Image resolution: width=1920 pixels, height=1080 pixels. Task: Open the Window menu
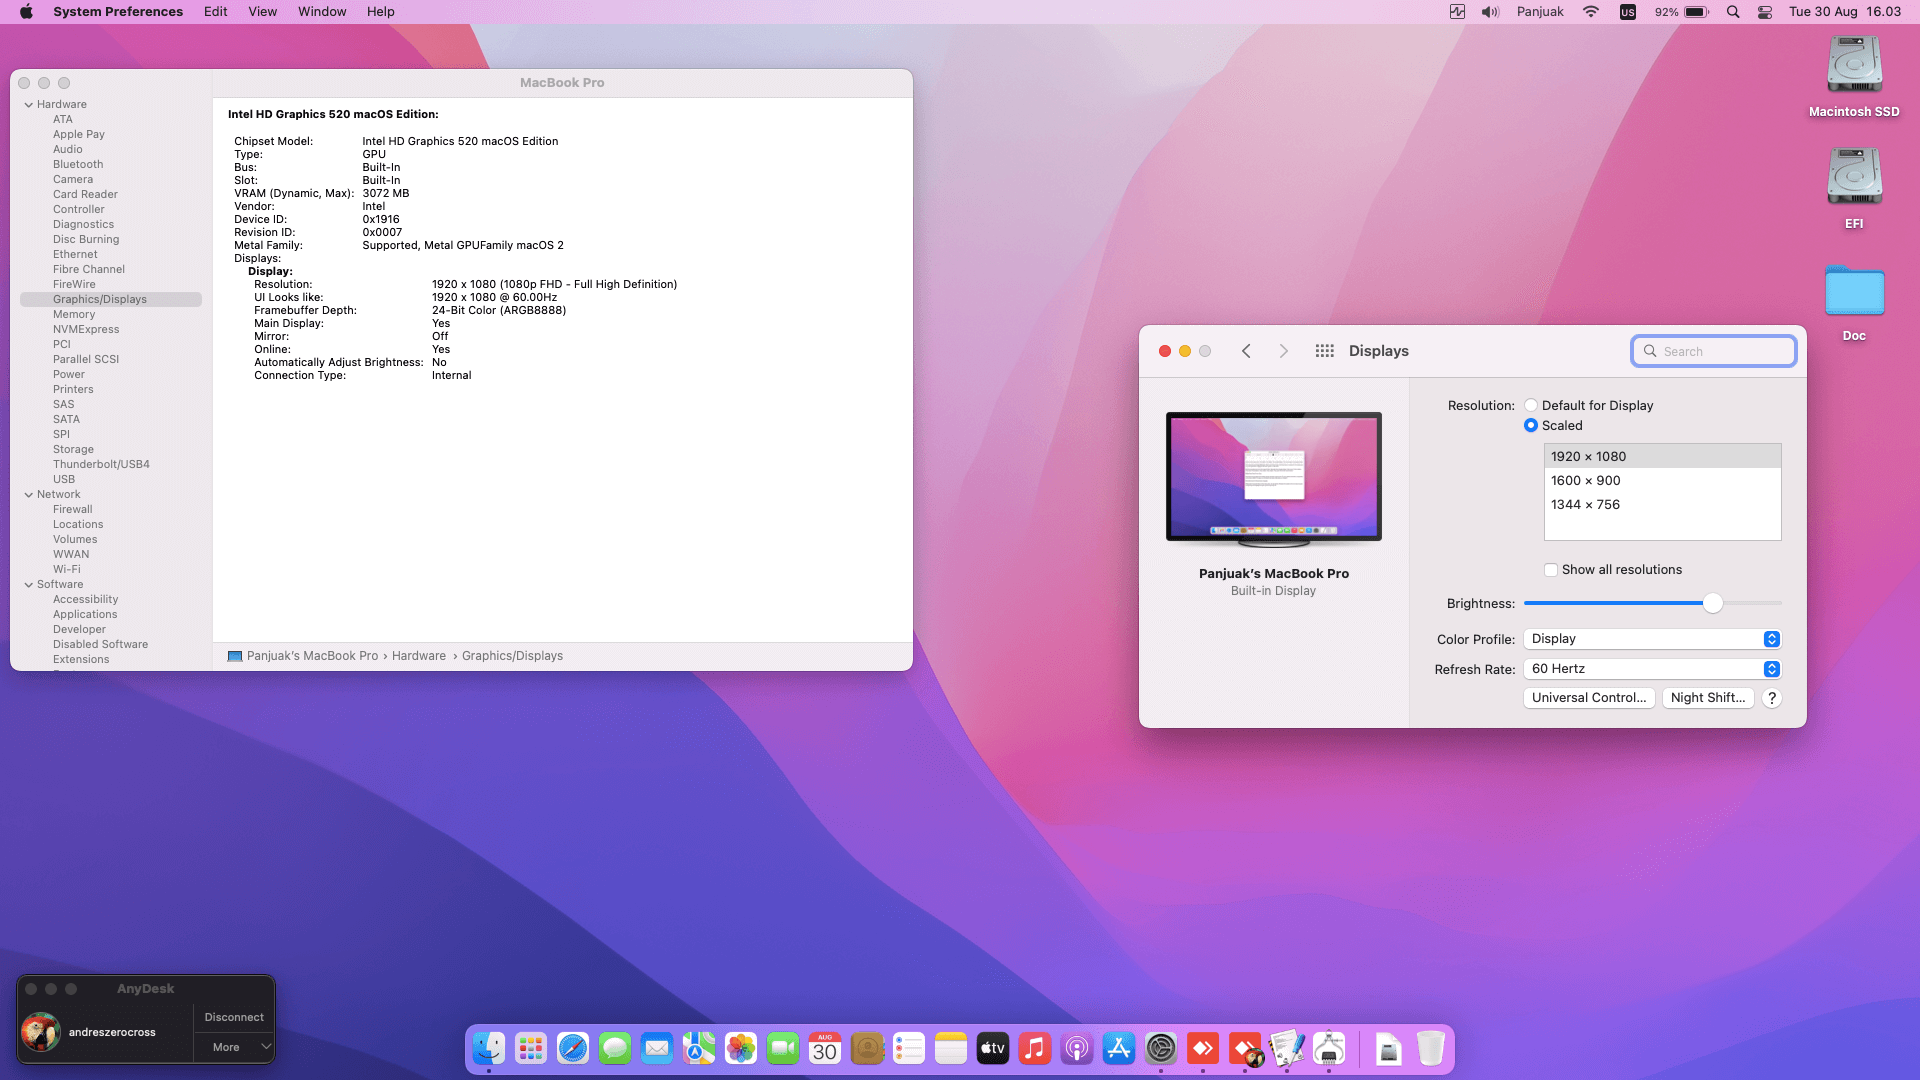click(322, 12)
